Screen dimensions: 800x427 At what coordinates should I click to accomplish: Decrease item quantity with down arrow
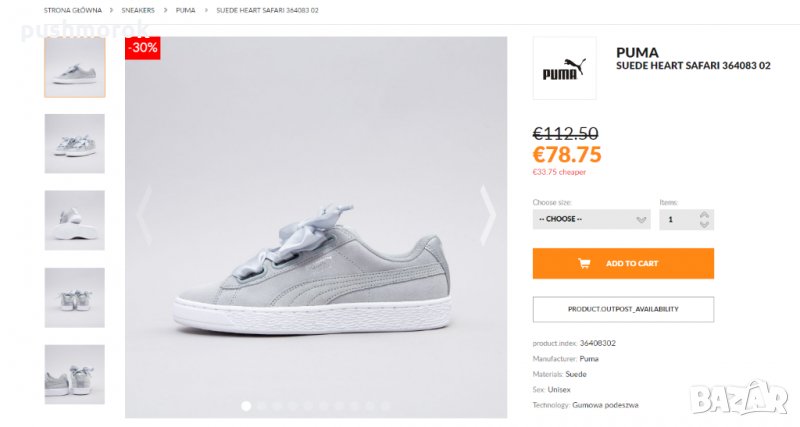point(704,224)
